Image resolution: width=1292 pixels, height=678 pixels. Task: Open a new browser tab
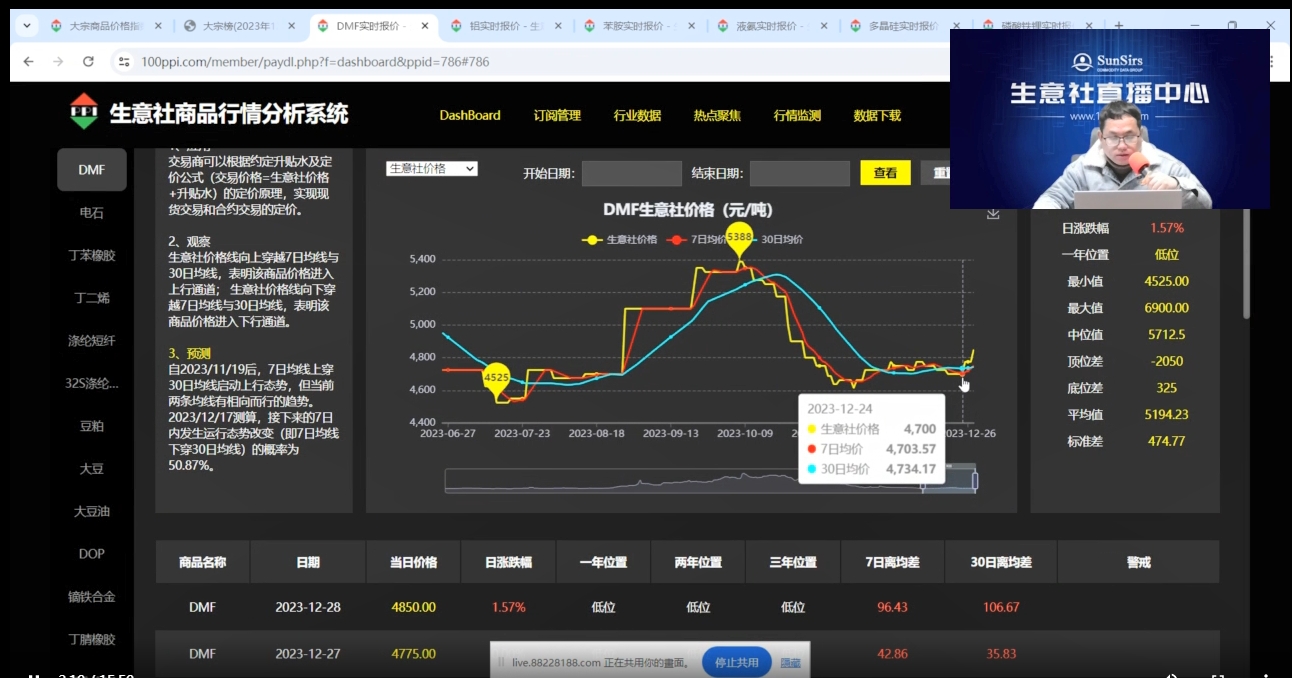[x=1118, y=26]
